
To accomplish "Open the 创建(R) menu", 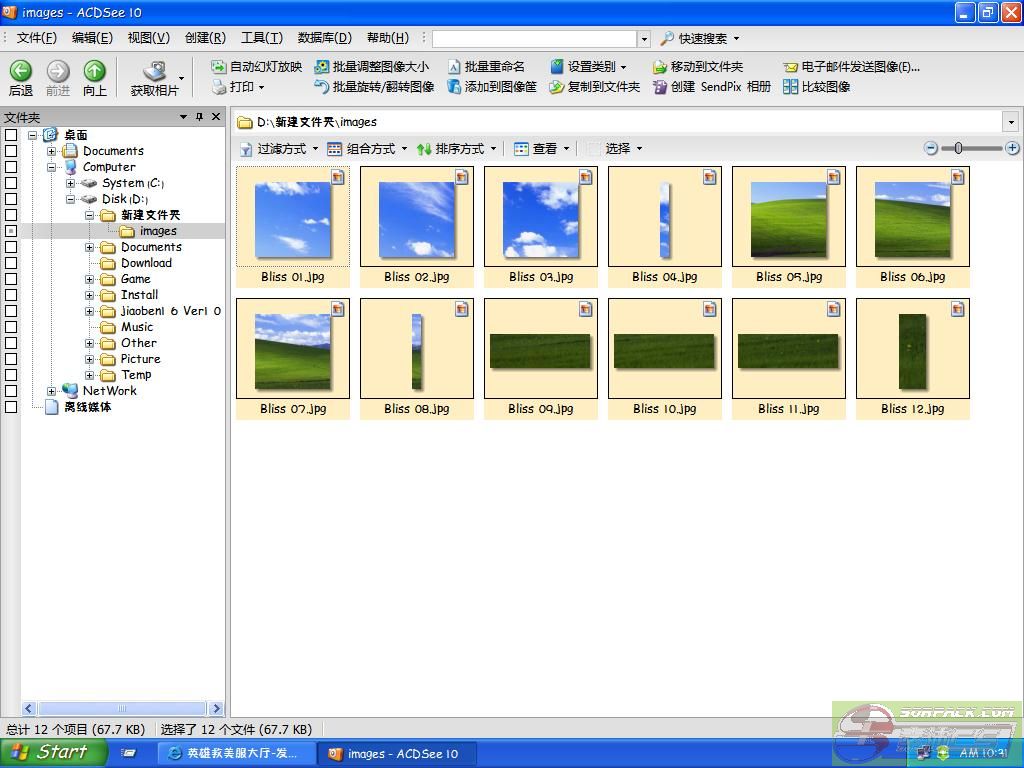I will click(205, 39).
